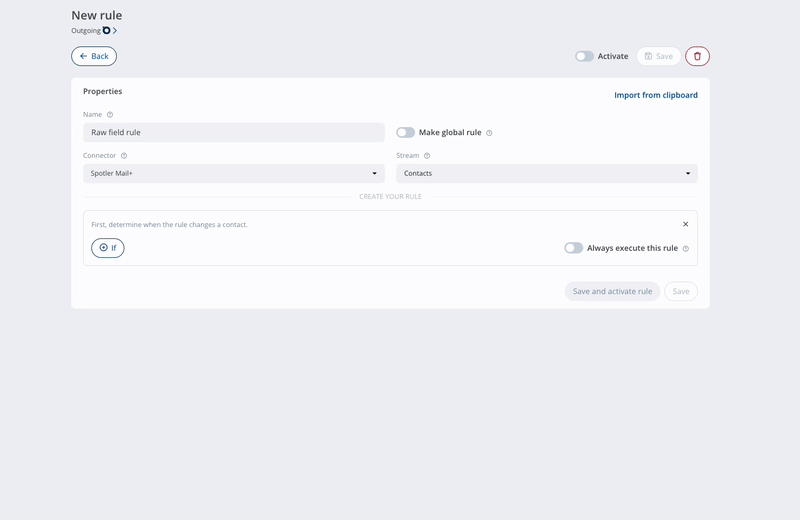Show help for Always execute this rule
The width and height of the screenshot is (800, 520).
(x=686, y=249)
